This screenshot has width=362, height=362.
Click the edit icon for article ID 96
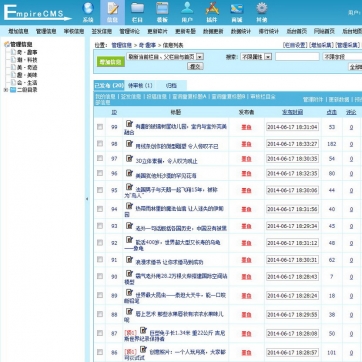pyautogui.click(x=129, y=173)
